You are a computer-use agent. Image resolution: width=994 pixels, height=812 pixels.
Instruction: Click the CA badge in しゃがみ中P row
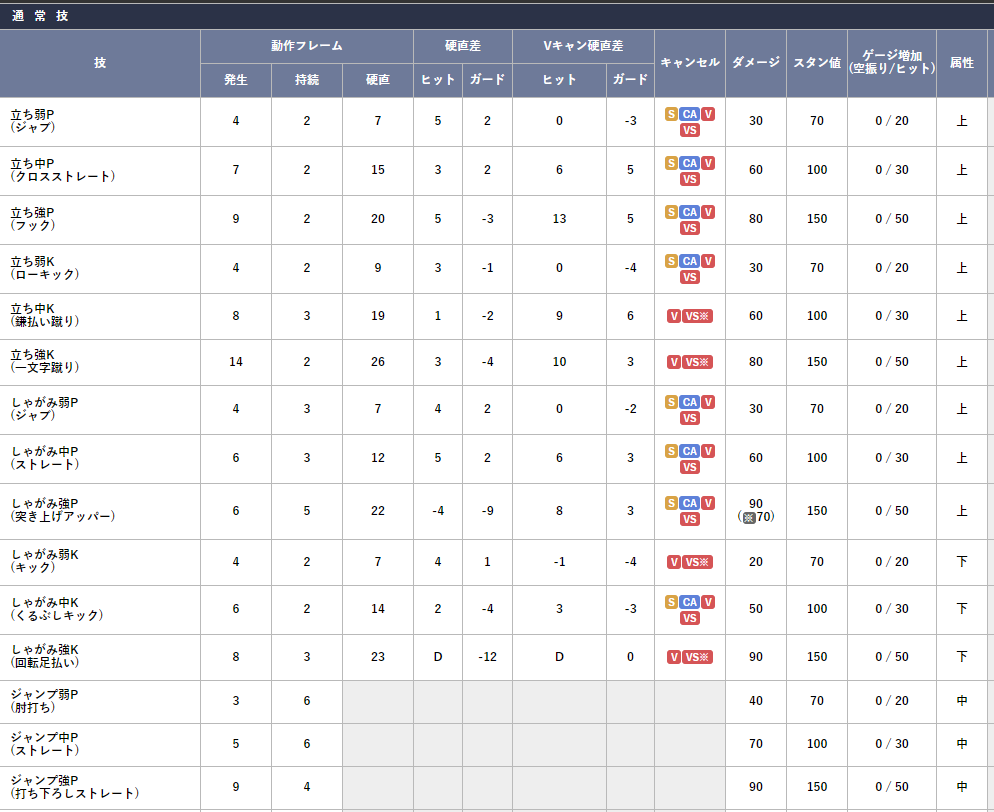click(x=690, y=451)
